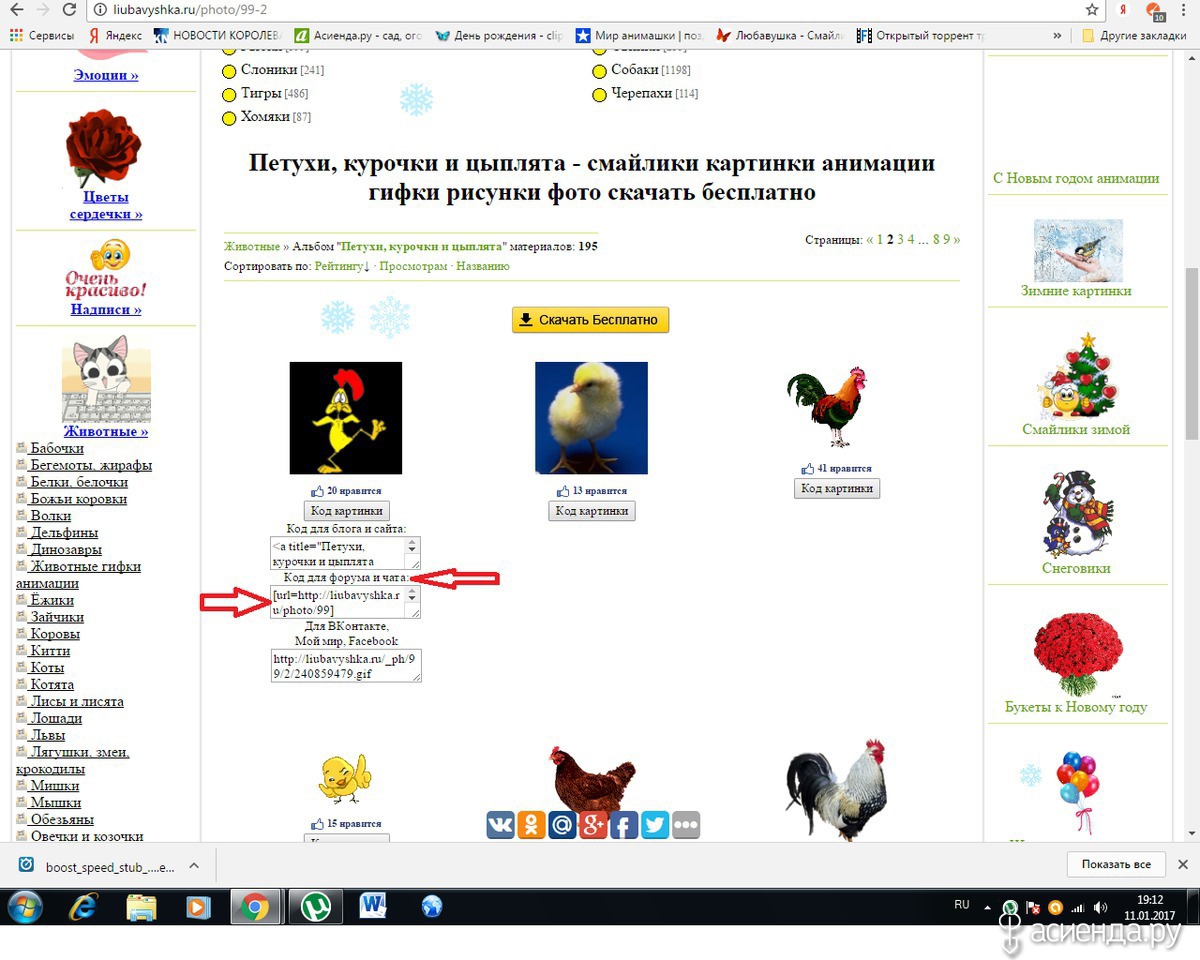This screenshot has width=1200, height=960.
Task: Open НОВОСТИ КОРОЛЕВА bookmark
Action: coord(218,35)
